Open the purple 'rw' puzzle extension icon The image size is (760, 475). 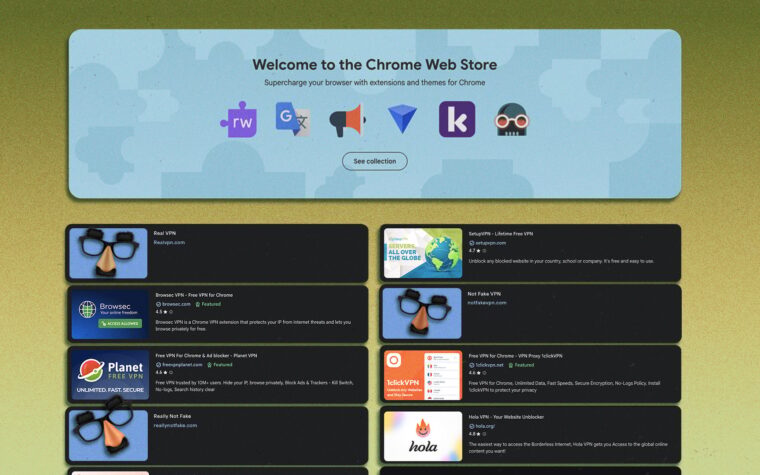click(x=238, y=120)
